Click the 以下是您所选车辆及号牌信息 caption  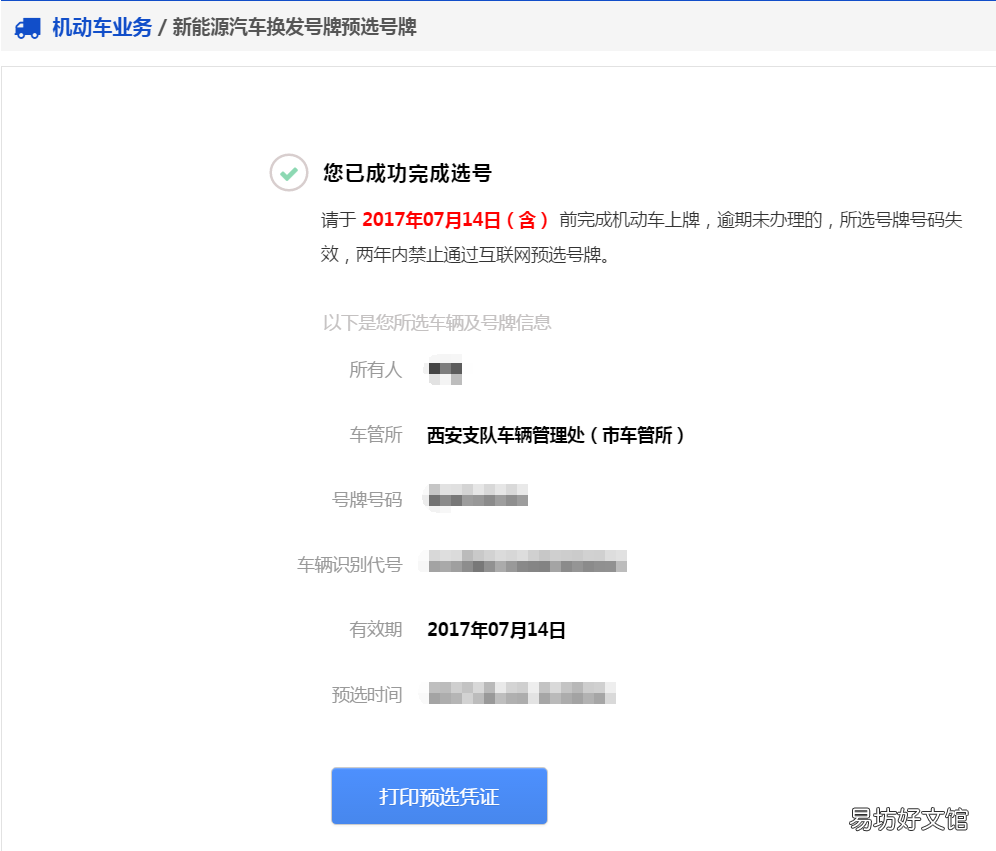[x=437, y=323]
